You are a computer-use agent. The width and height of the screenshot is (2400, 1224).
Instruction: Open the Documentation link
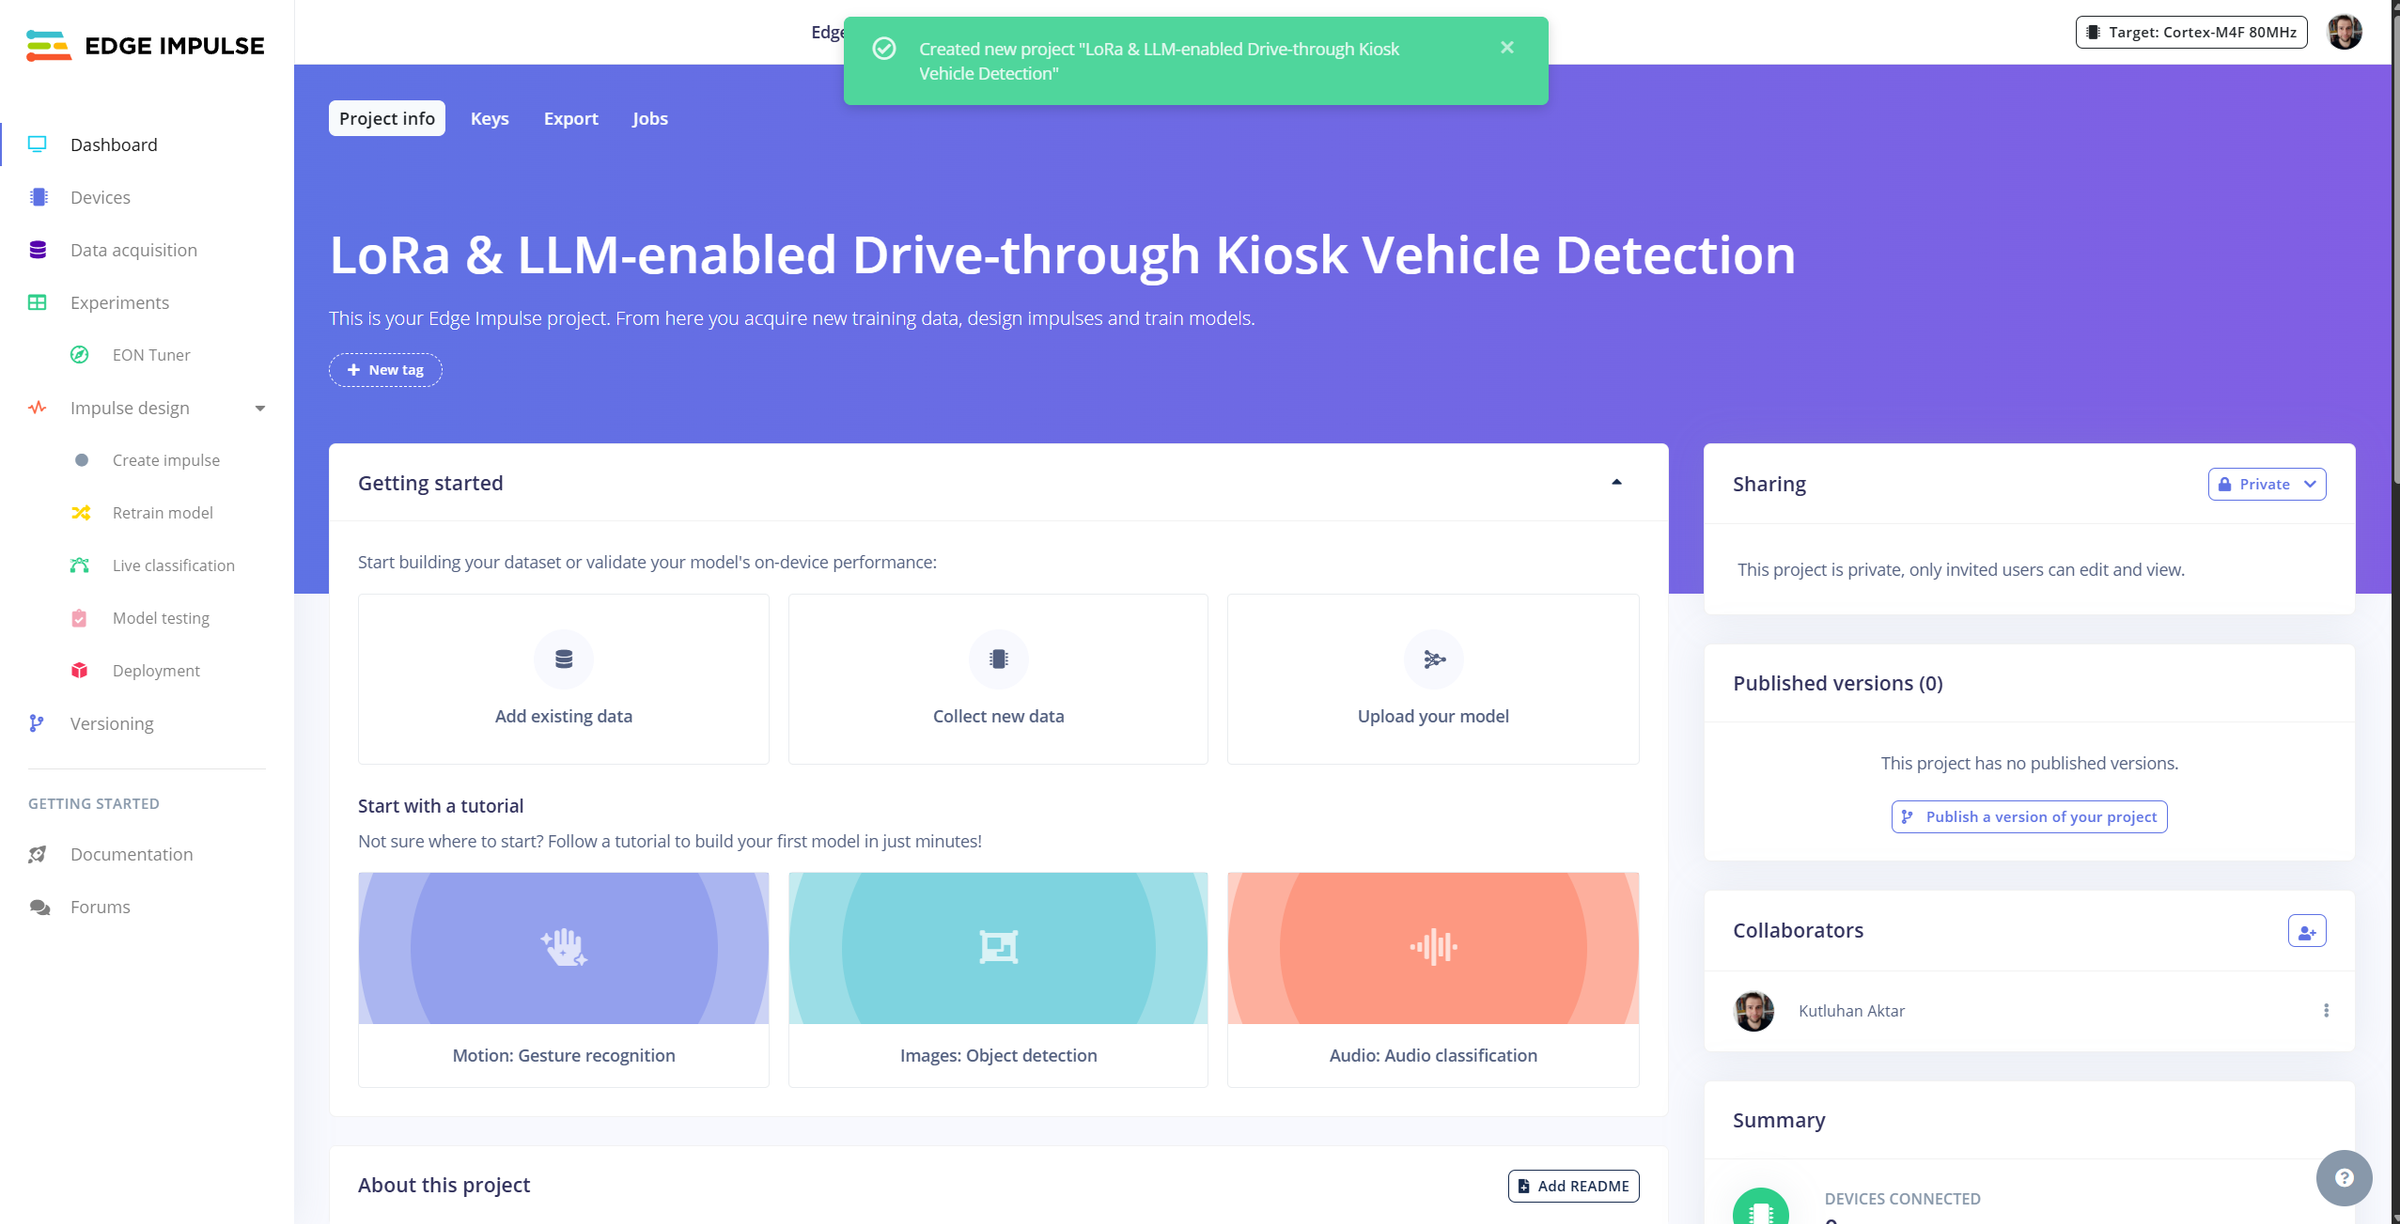132,854
